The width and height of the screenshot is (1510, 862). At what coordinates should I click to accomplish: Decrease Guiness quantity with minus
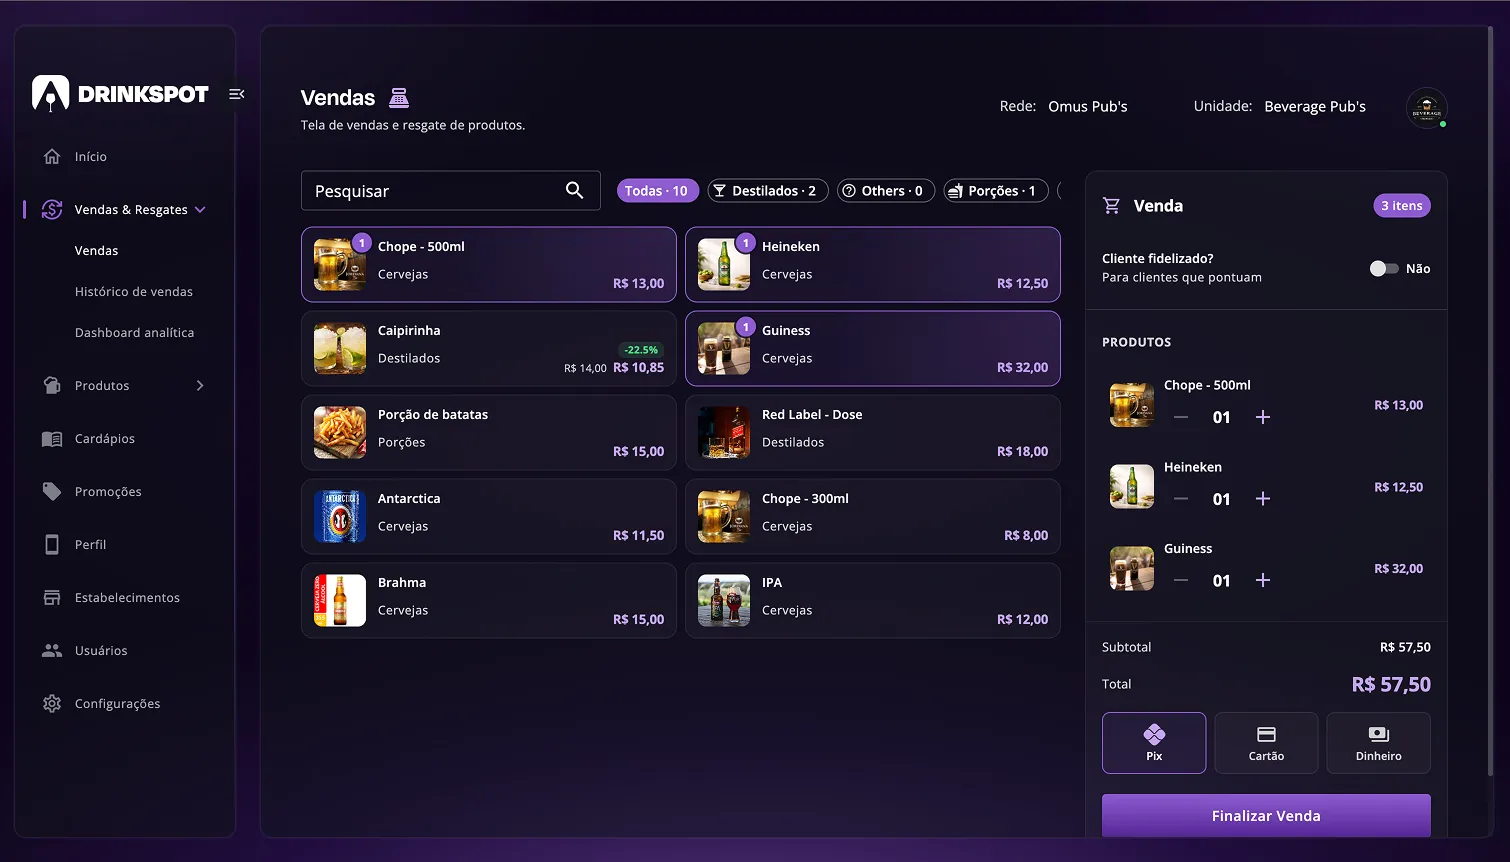[x=1181, y=580]
